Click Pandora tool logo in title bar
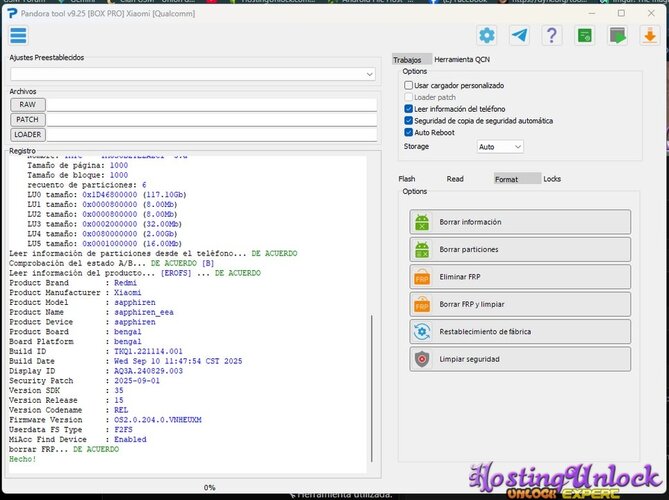This screenshot has width=669, height=500. (12, 14)
